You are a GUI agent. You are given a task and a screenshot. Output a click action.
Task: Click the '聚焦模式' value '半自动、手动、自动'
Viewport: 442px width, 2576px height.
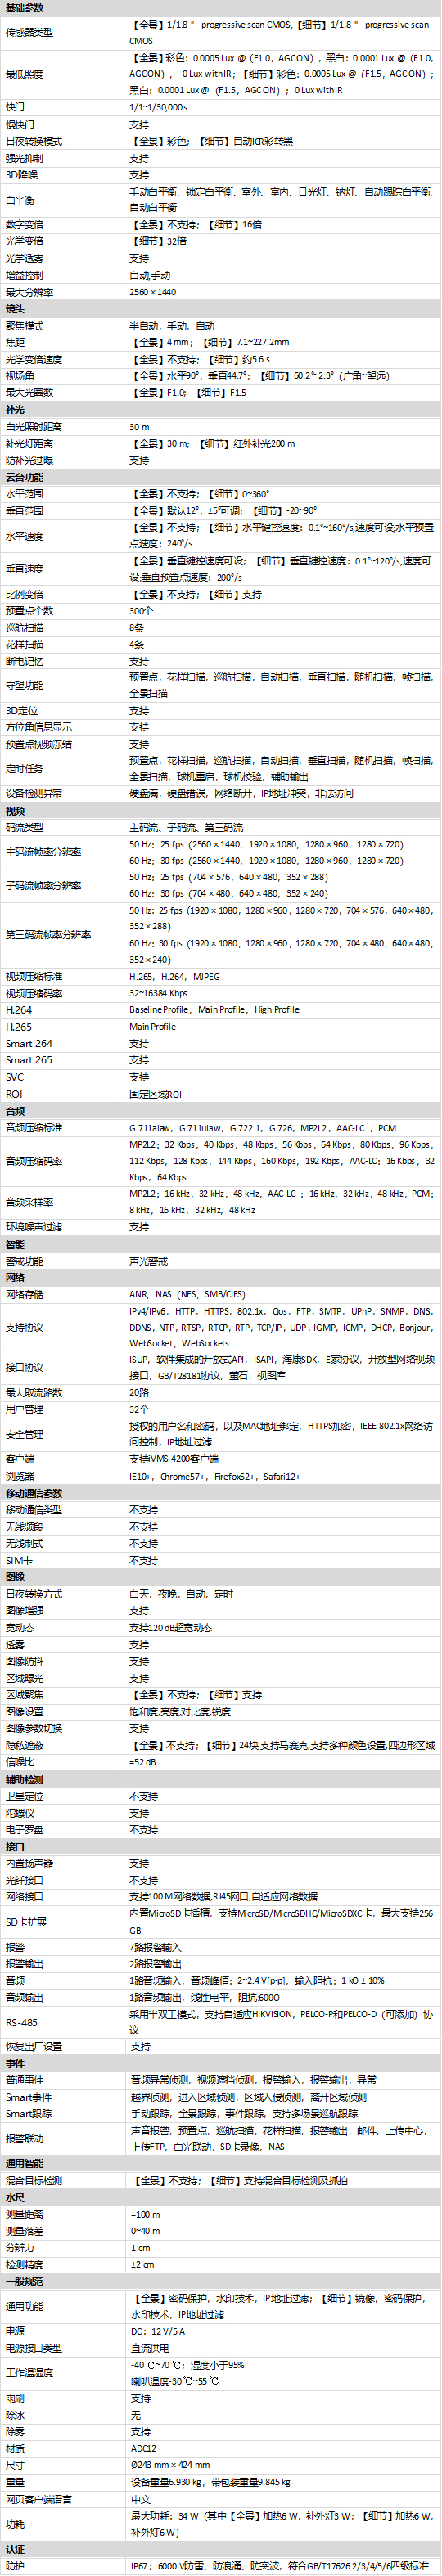tap(171, 326)
